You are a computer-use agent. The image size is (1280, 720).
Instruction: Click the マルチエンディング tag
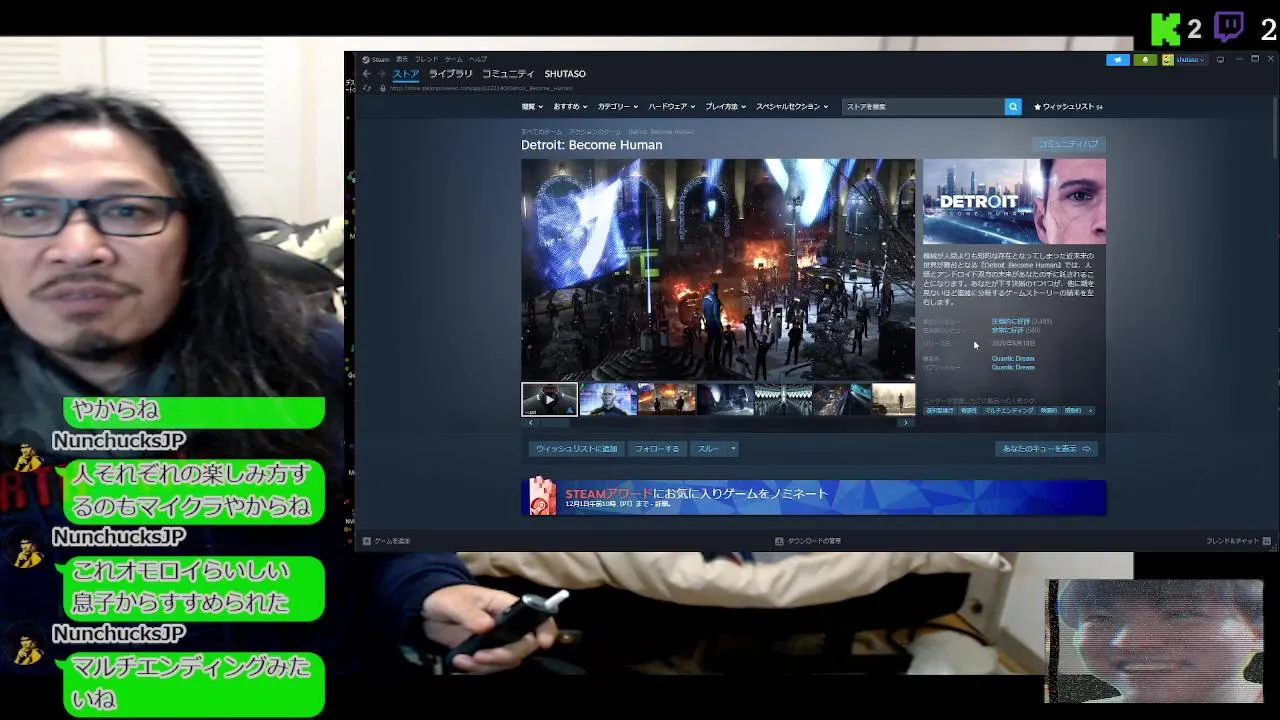click(1009, 410)
